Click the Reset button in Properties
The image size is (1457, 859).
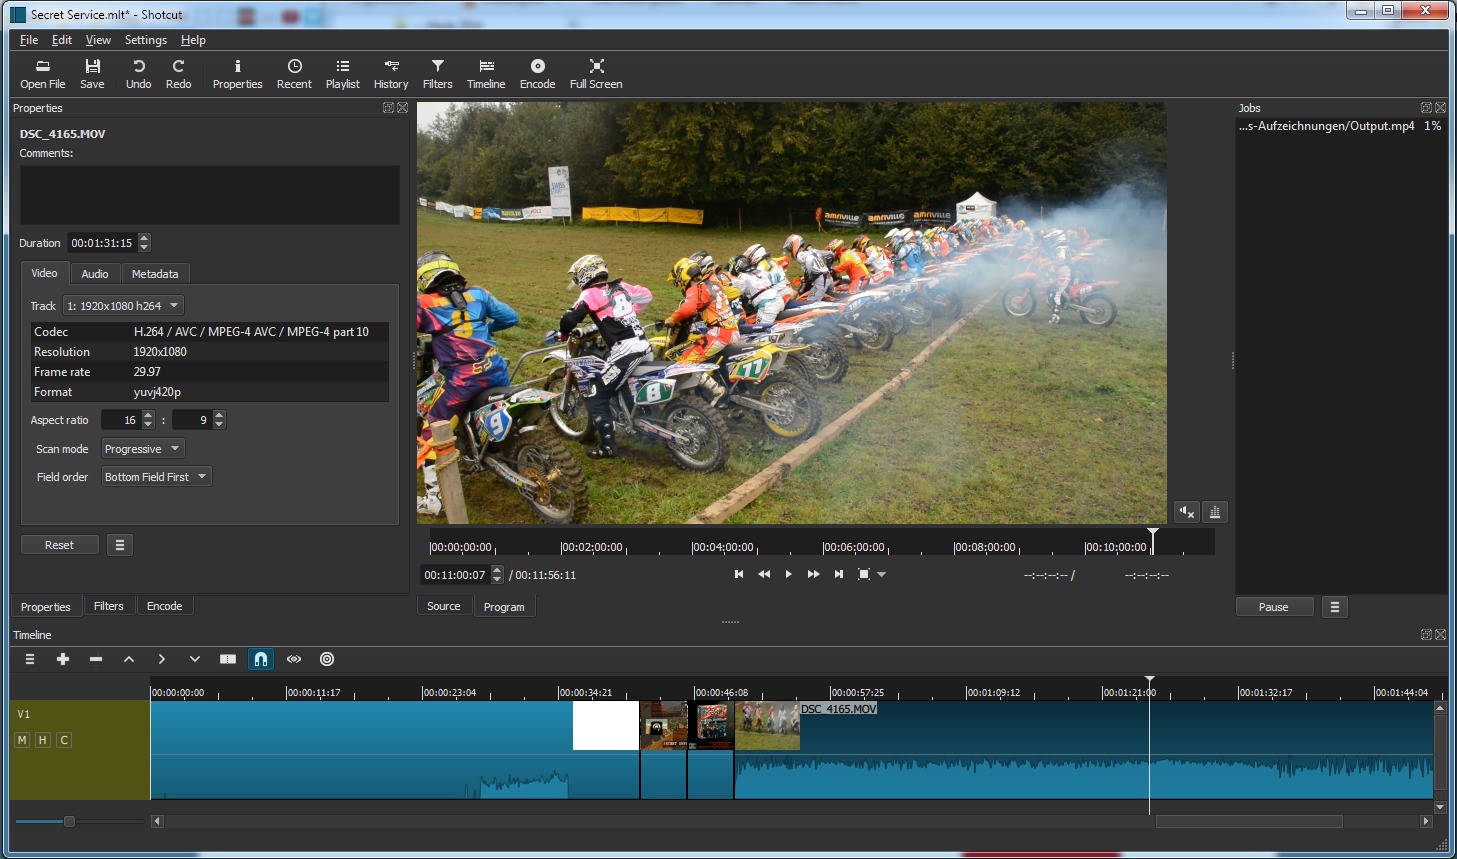[x=59, y=544]
